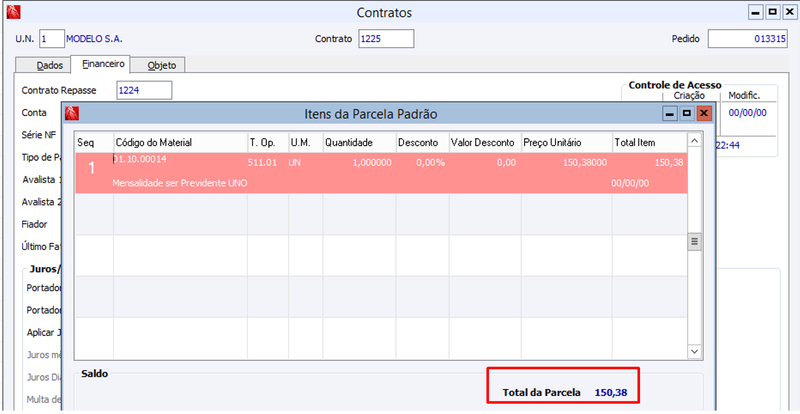The width and height of the screenshot is (800, 414).
Task: Close the Itens da Parcela Padrão window
Action: 705,113
